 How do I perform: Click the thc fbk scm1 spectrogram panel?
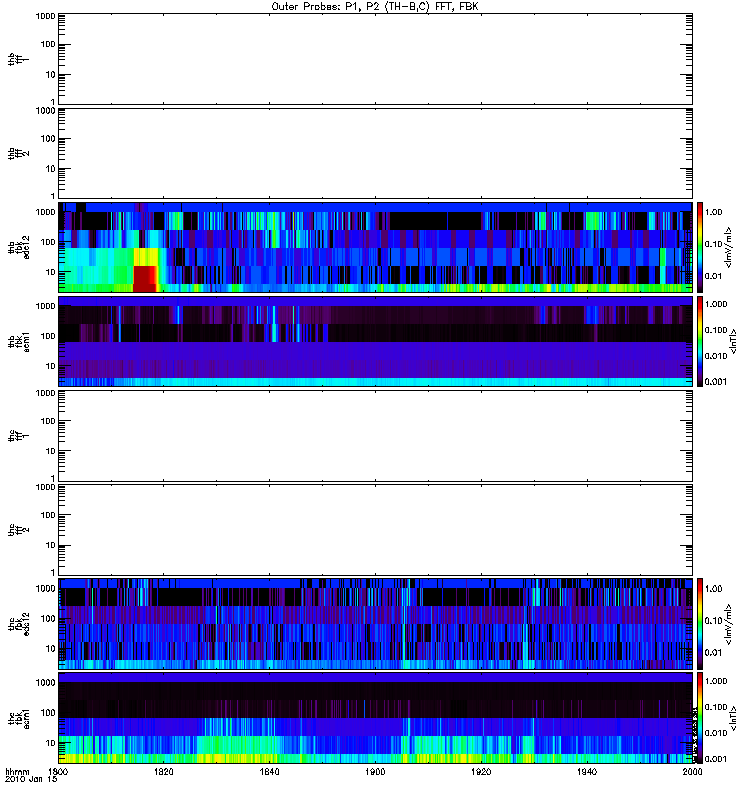(x=375, y=718)
